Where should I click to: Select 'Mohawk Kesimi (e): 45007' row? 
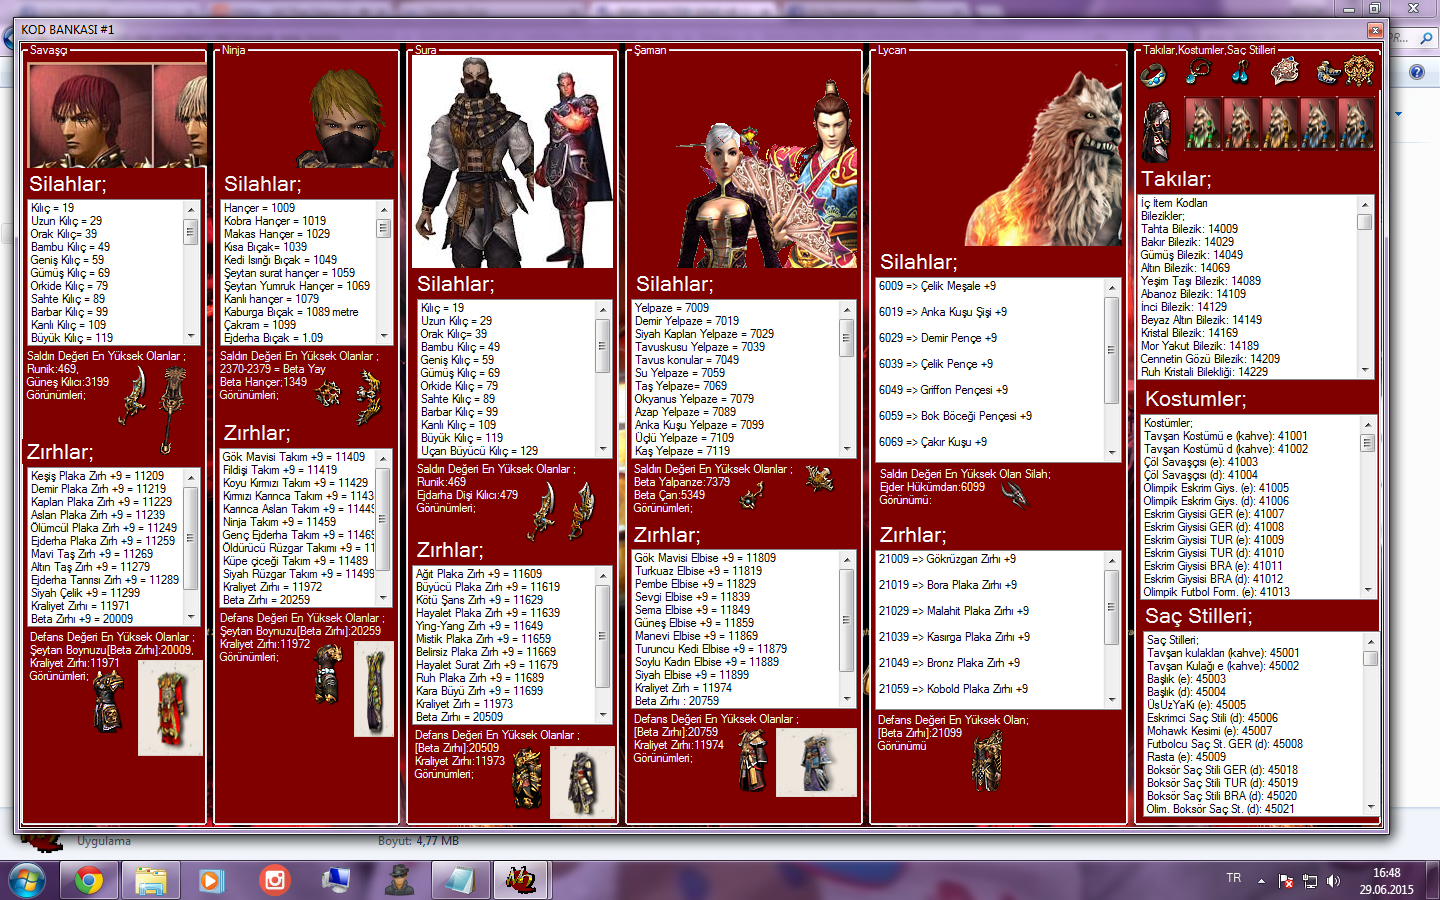(x=1209, y=731)
